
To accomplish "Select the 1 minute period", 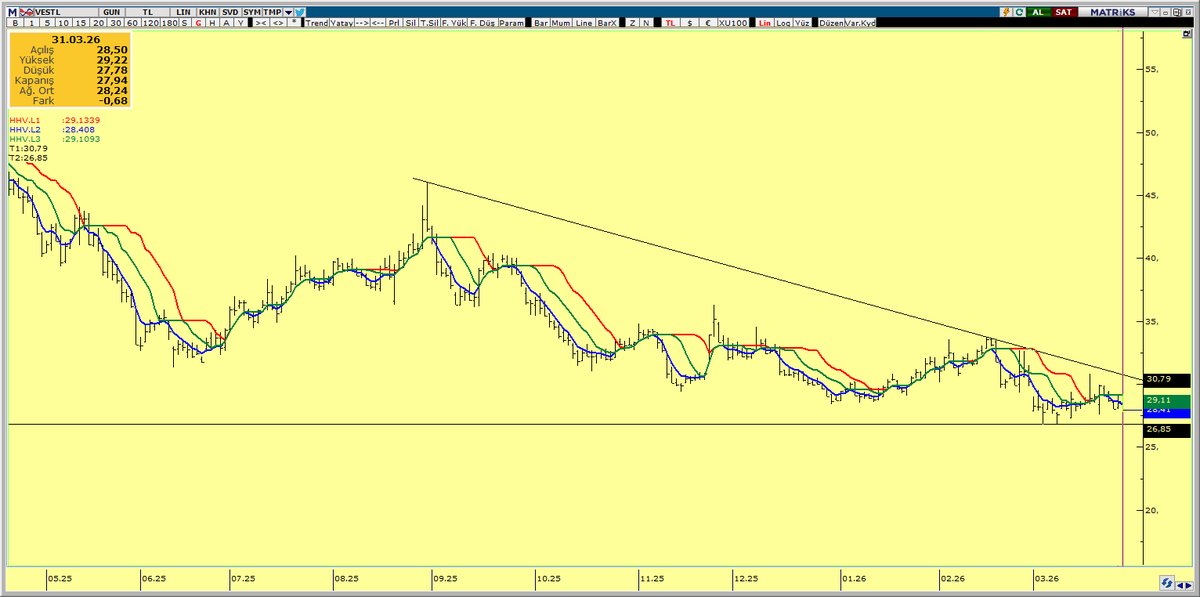I will [31, 22].
